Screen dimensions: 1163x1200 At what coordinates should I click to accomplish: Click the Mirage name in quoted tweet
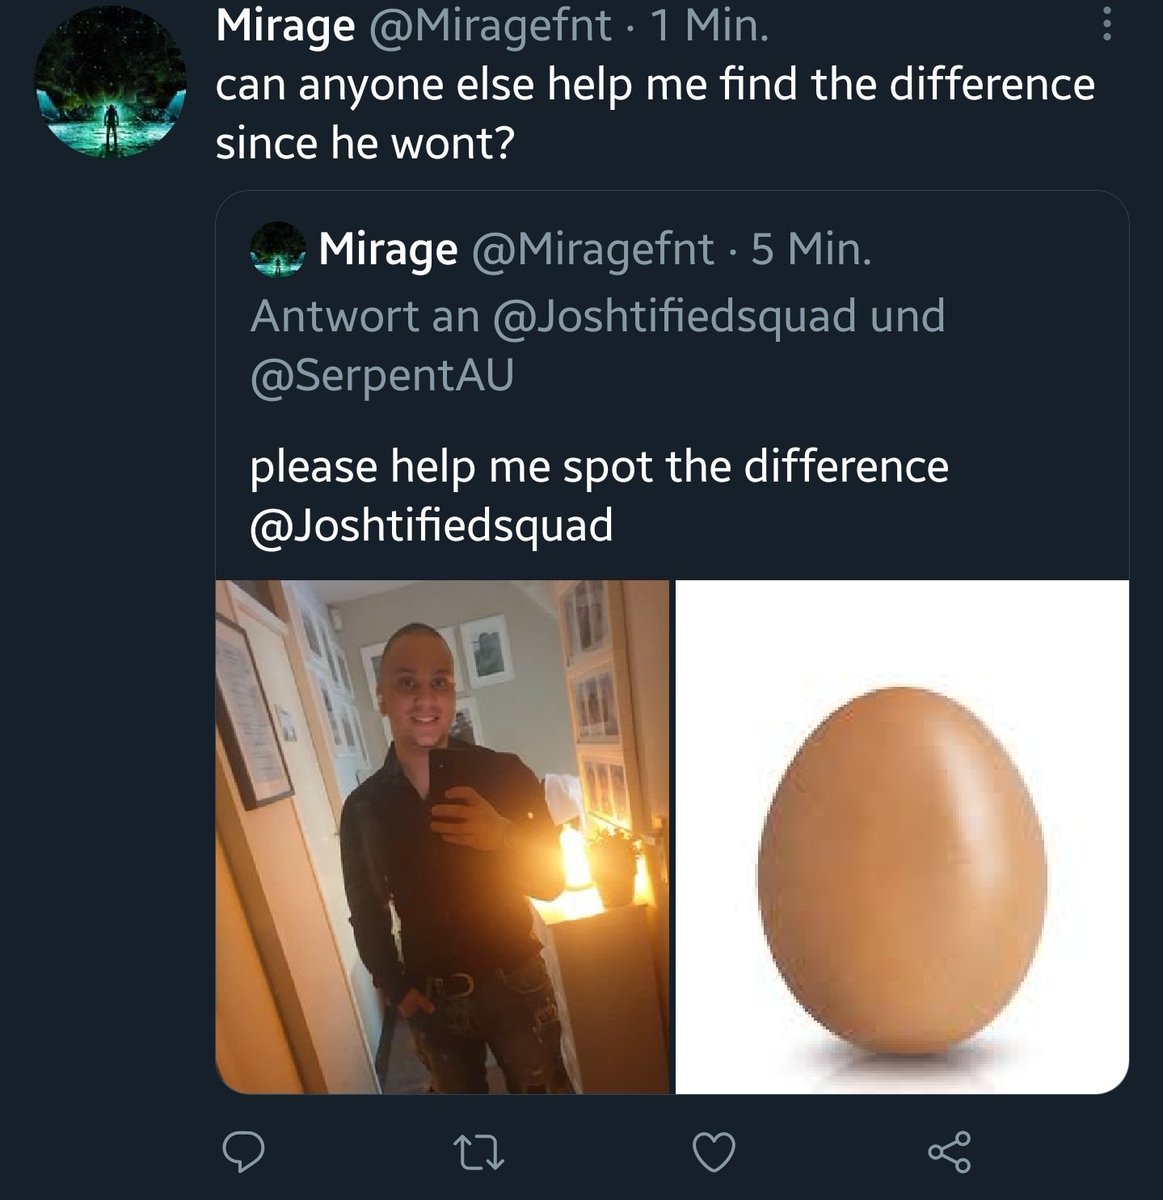pos(388,249)
